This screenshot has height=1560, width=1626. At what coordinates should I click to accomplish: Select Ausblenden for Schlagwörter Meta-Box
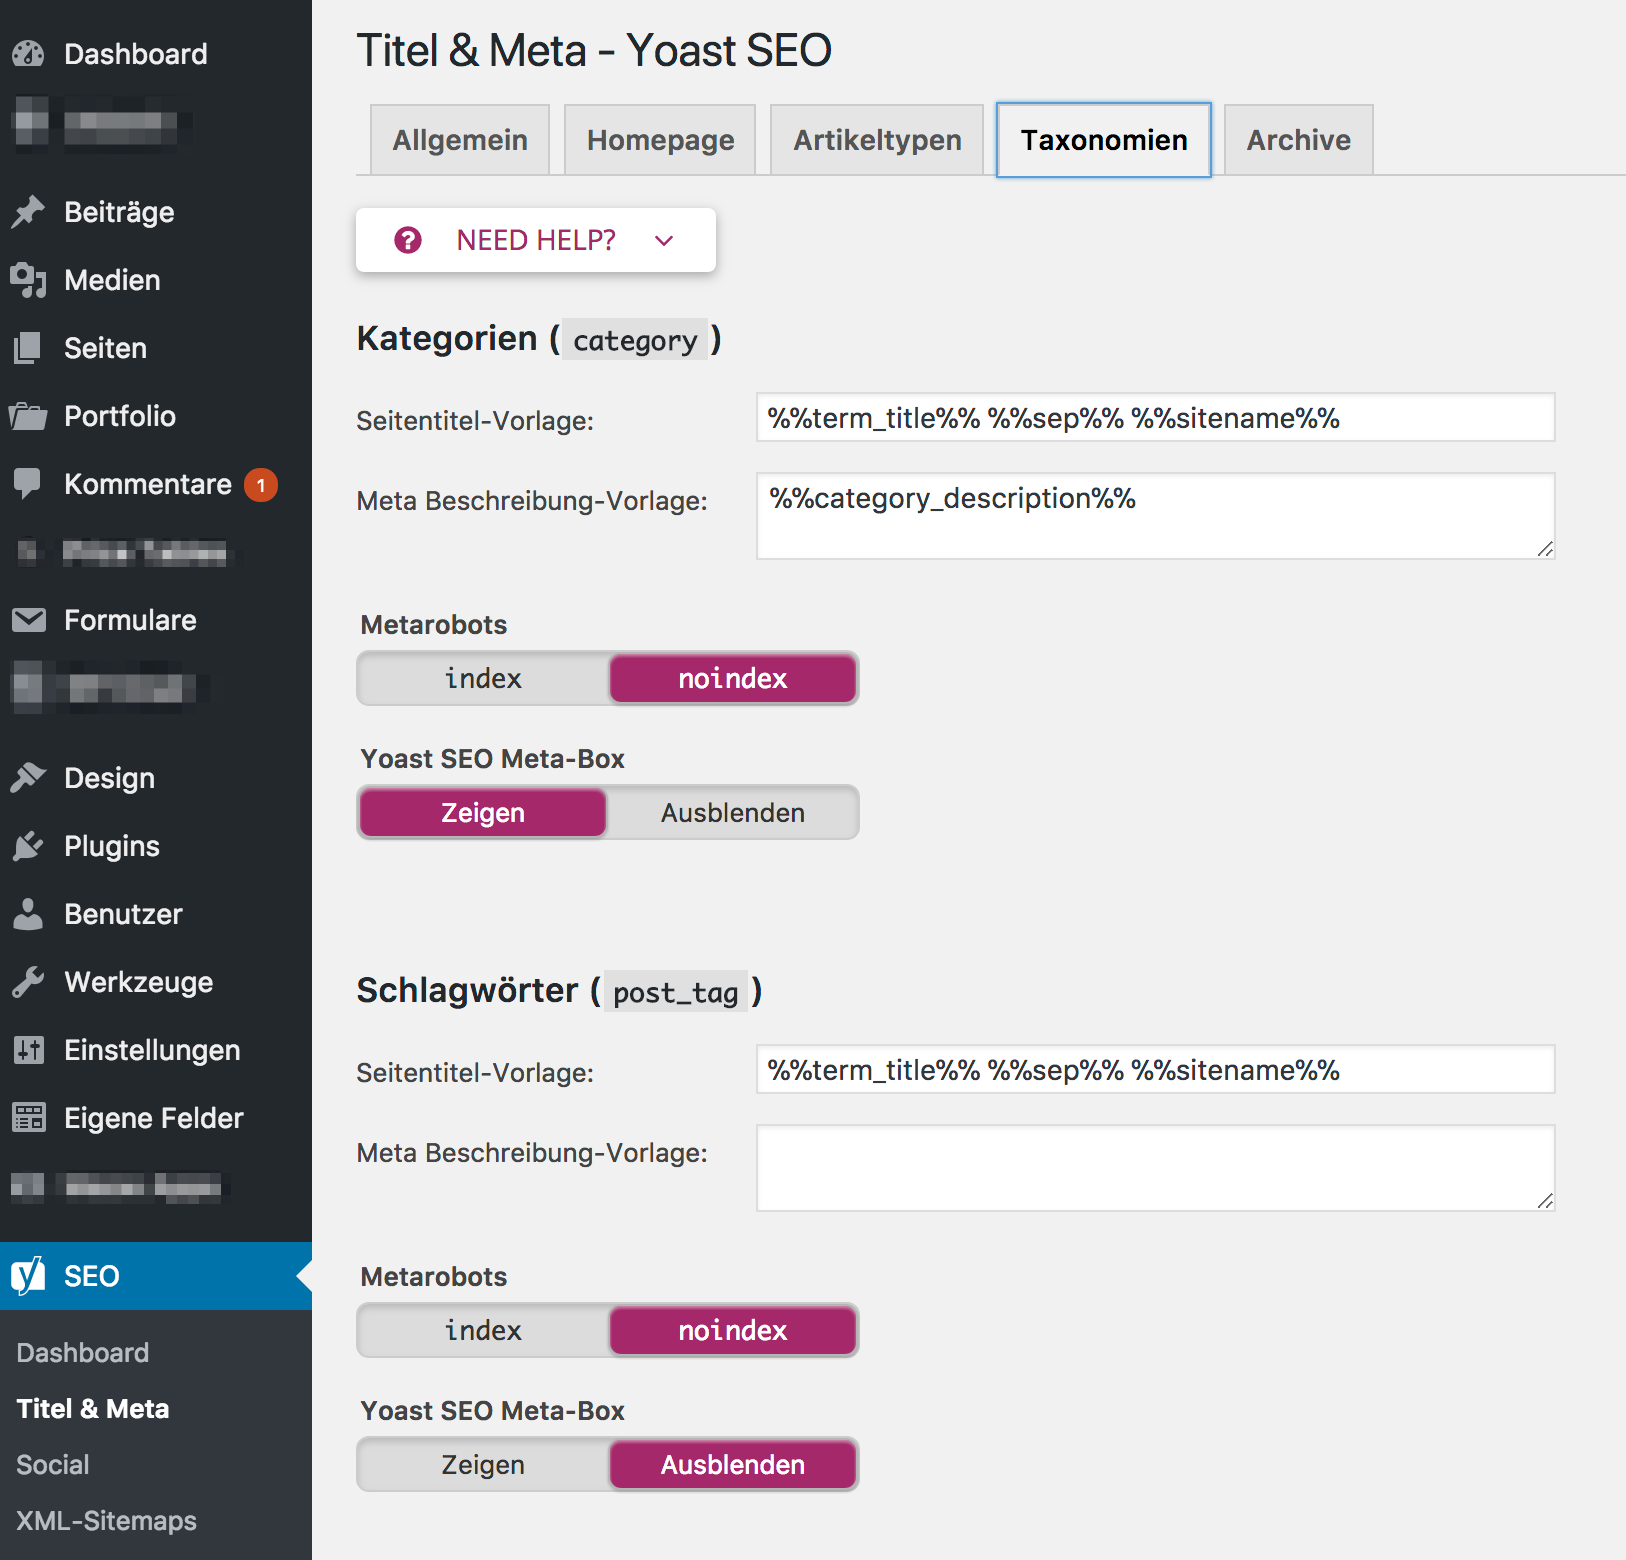(x=733, y=1465)
